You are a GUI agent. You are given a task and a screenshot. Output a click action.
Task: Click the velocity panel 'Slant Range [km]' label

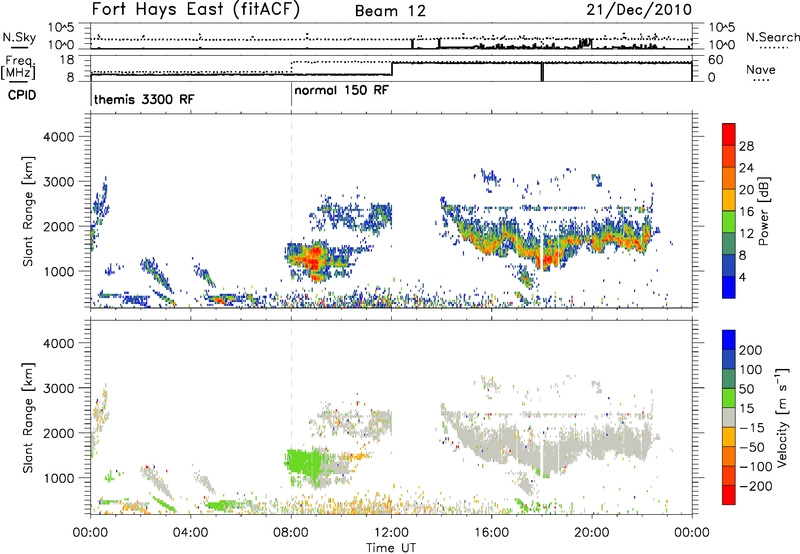[x=28, y=417]
